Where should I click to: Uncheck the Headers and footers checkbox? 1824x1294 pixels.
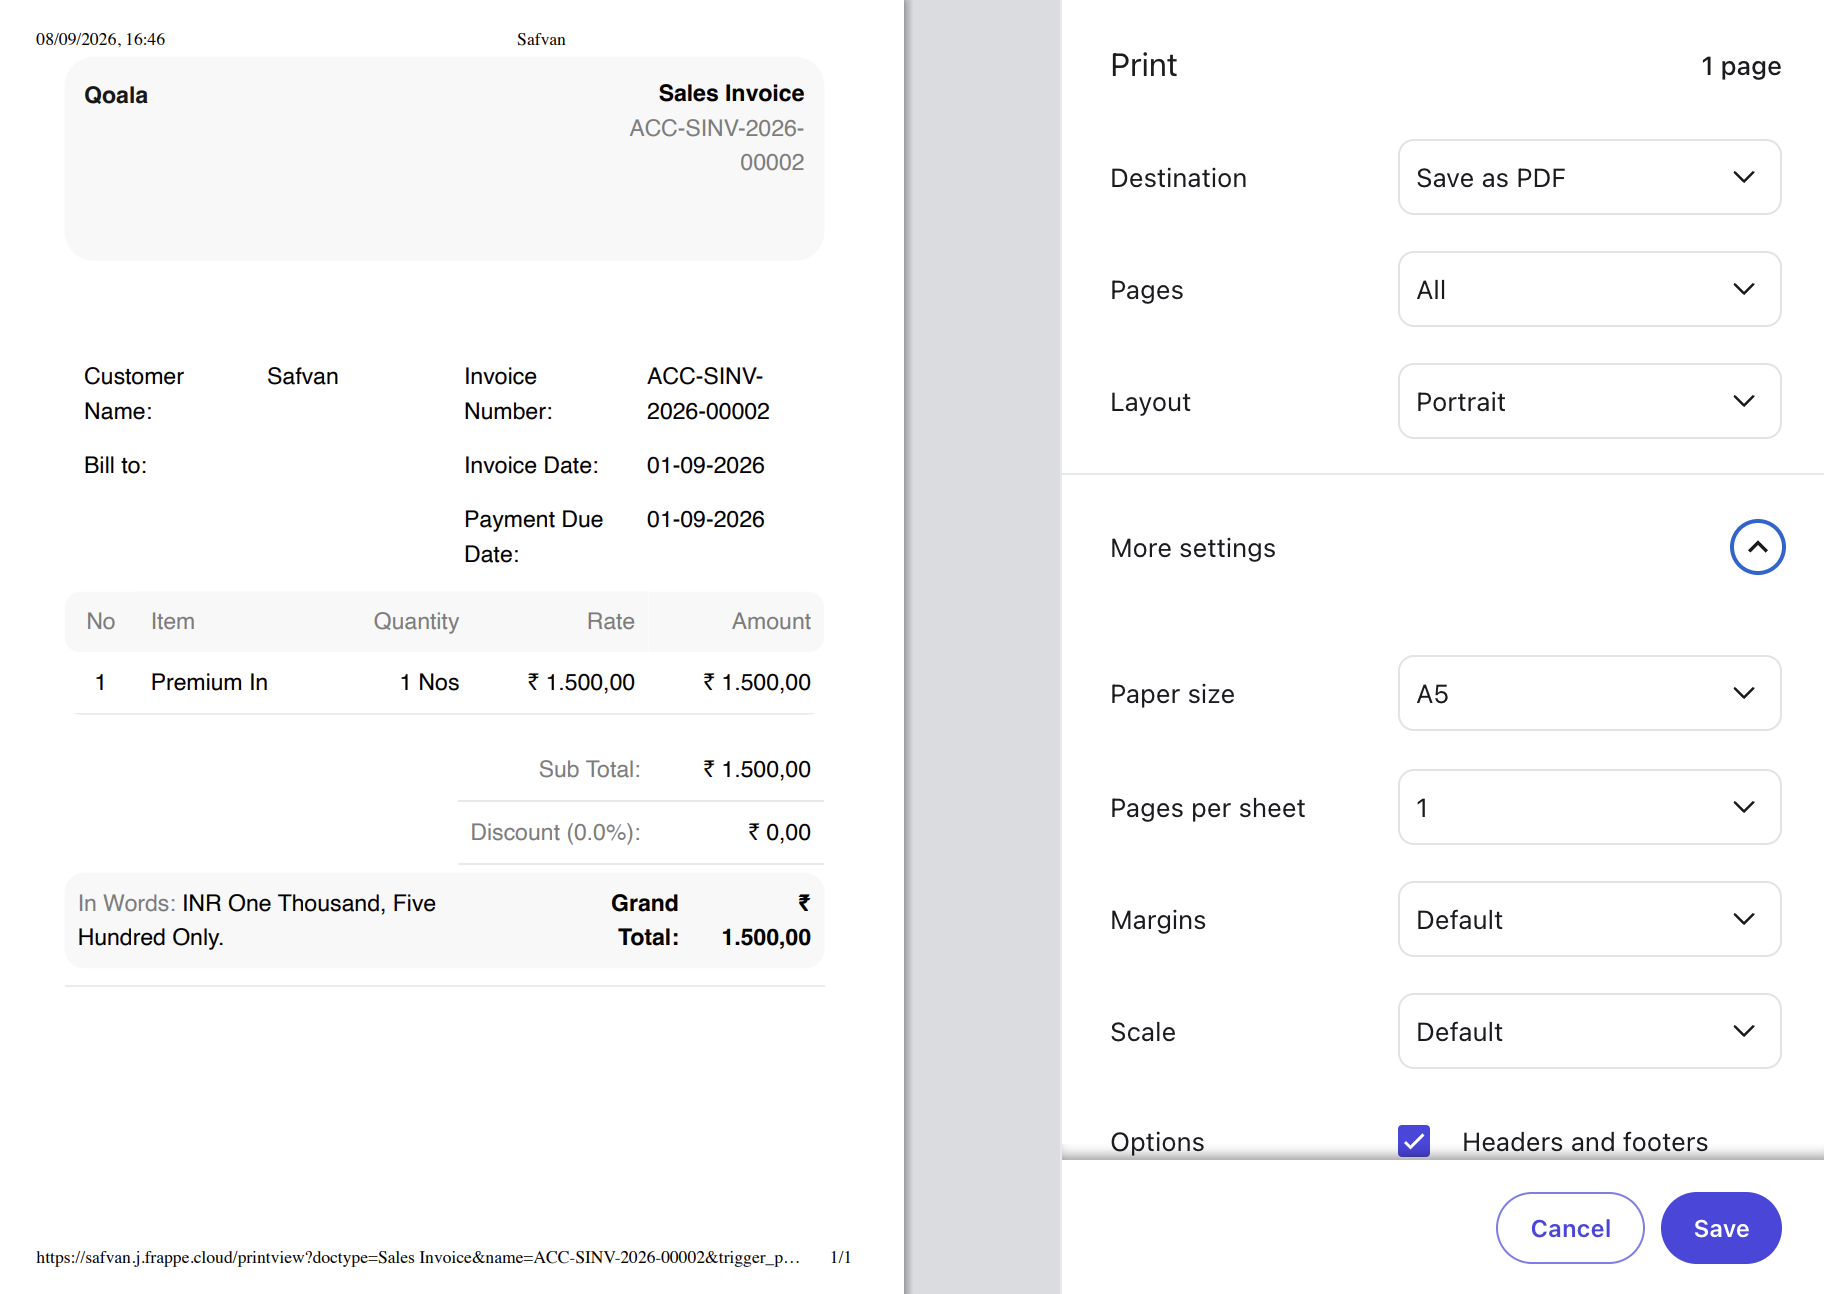point(1414,1141)
